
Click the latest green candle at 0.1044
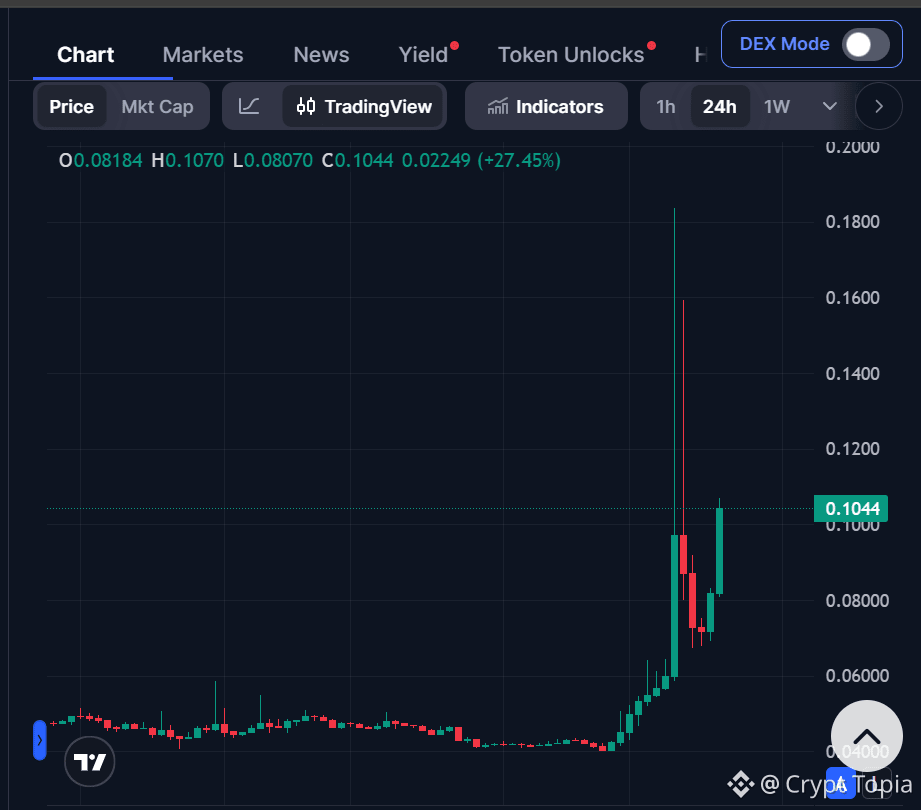pyautogui.click(x=720, y=551)
